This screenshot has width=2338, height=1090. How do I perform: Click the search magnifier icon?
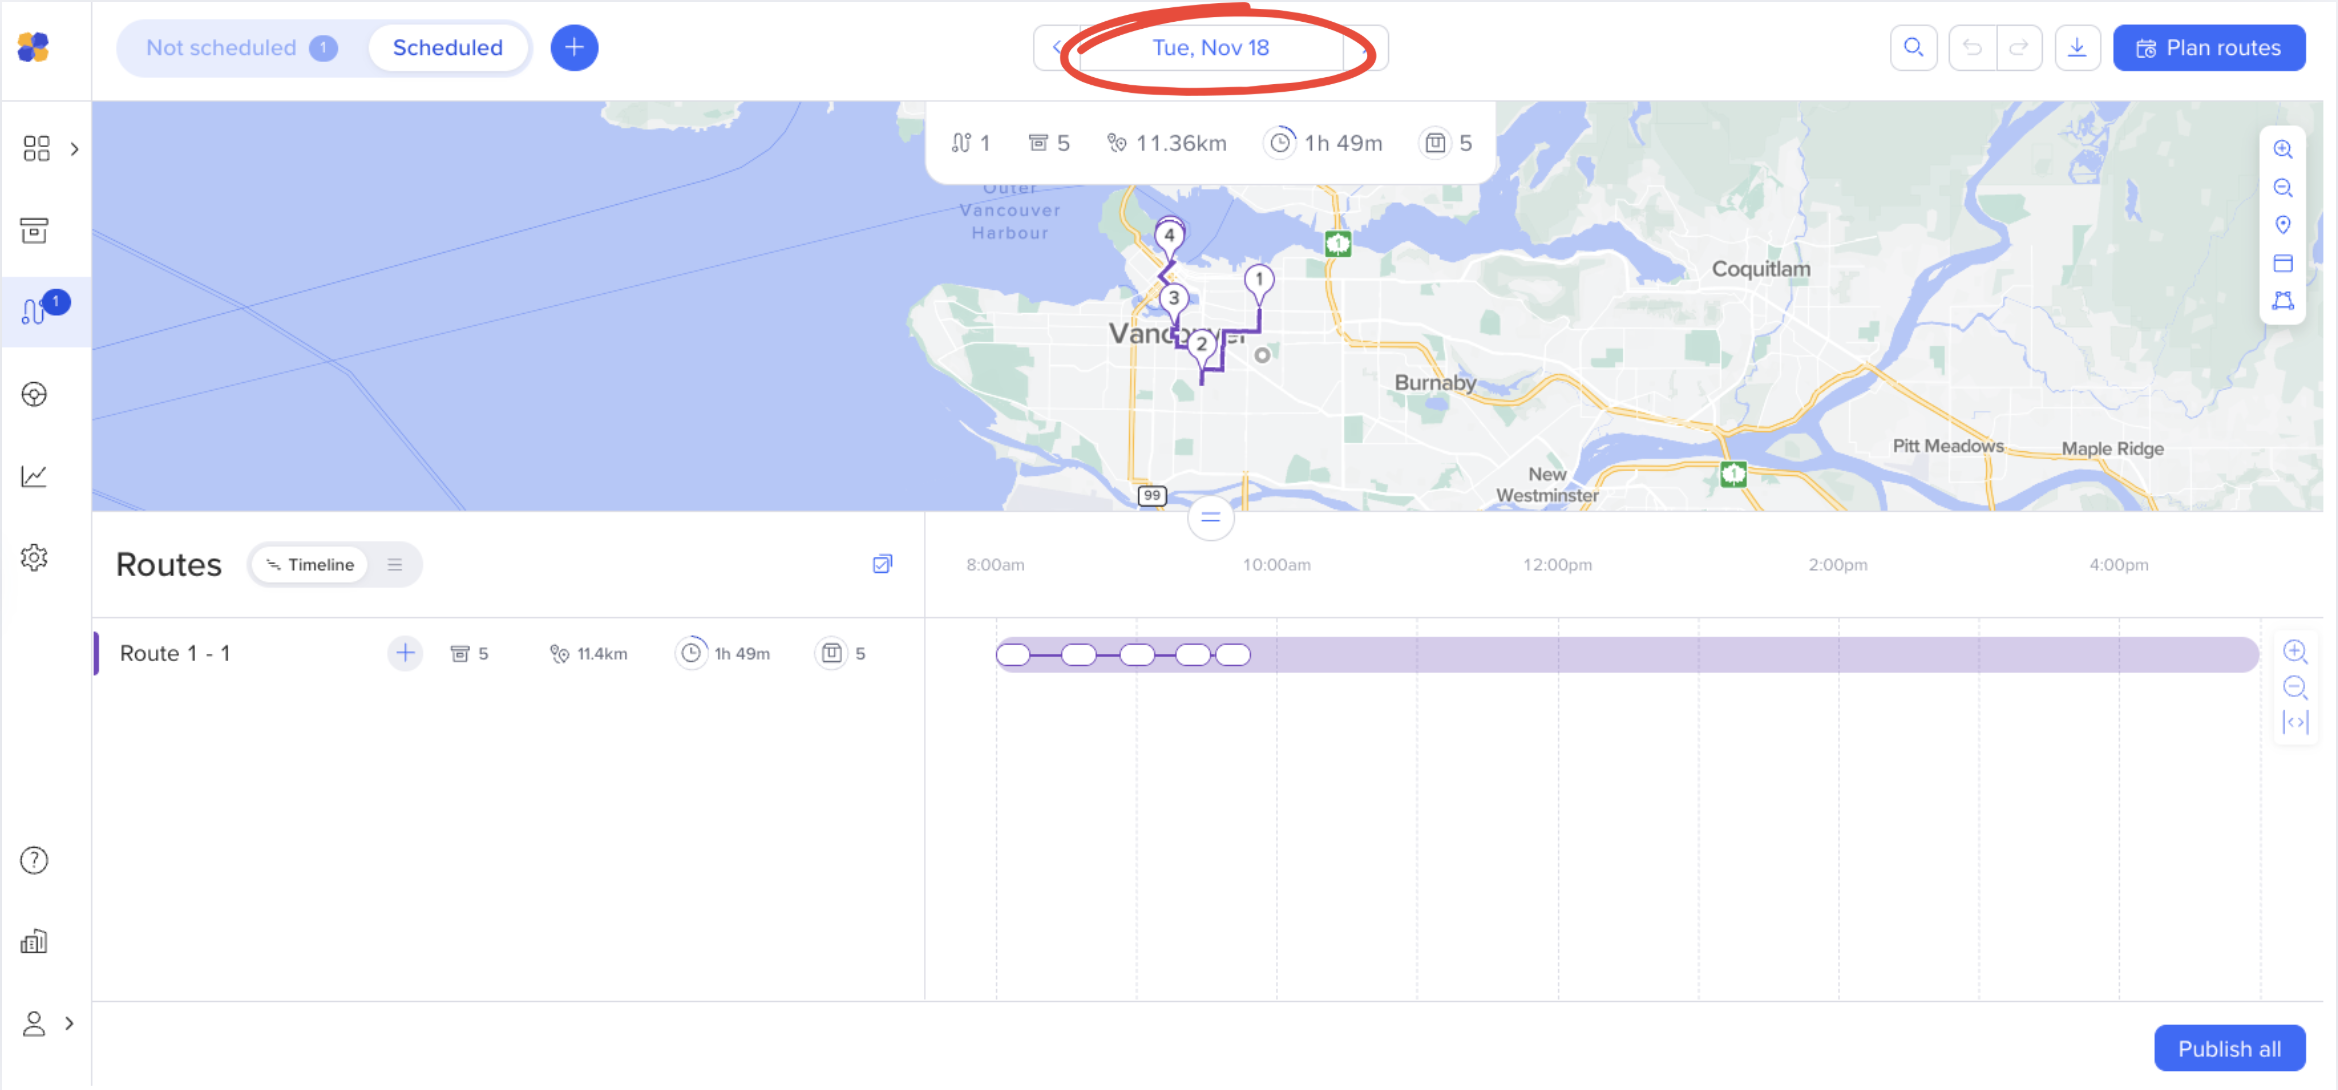click(1913, 48)
